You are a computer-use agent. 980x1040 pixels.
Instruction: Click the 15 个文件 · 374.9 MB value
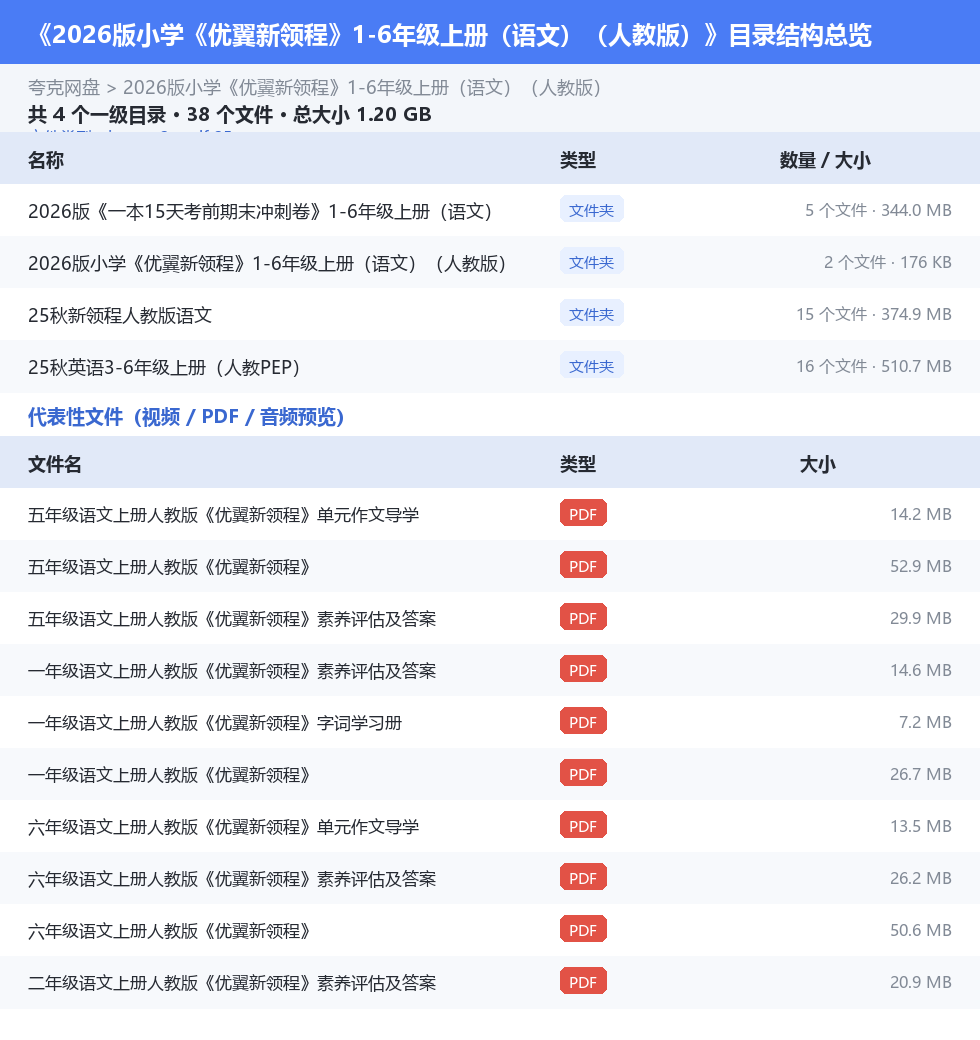pyautogui.click(x=873, y=314)
